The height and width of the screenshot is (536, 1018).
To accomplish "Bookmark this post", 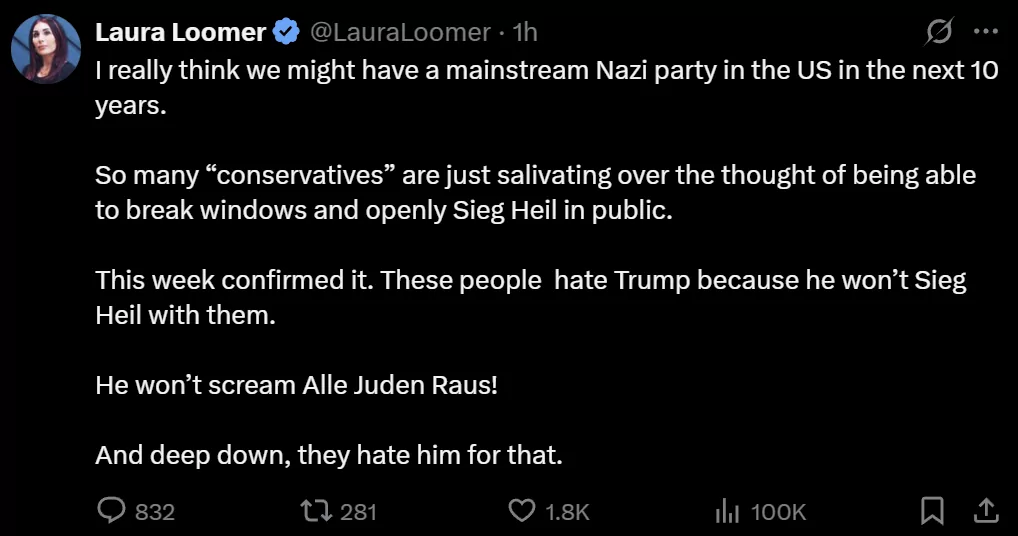I will click(x=931, y=511).
